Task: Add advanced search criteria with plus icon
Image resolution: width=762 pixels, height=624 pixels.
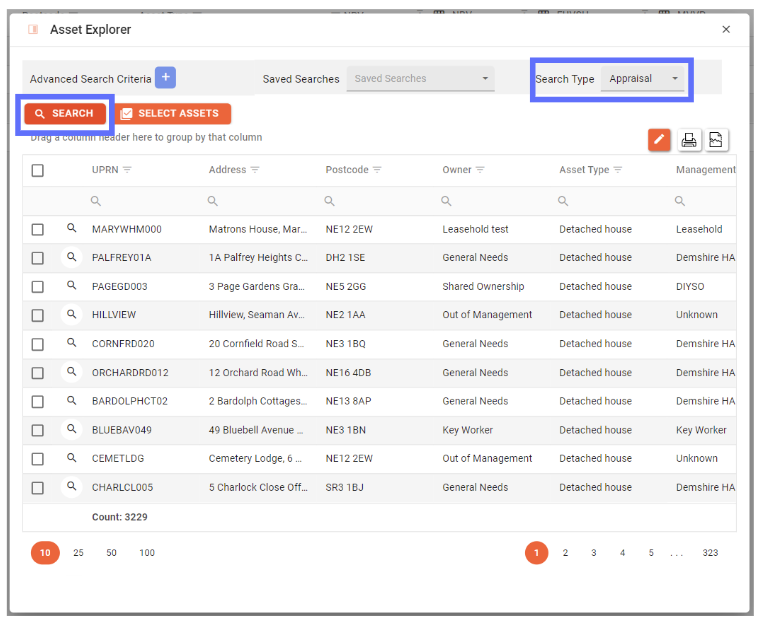Action: coord(165,78)
